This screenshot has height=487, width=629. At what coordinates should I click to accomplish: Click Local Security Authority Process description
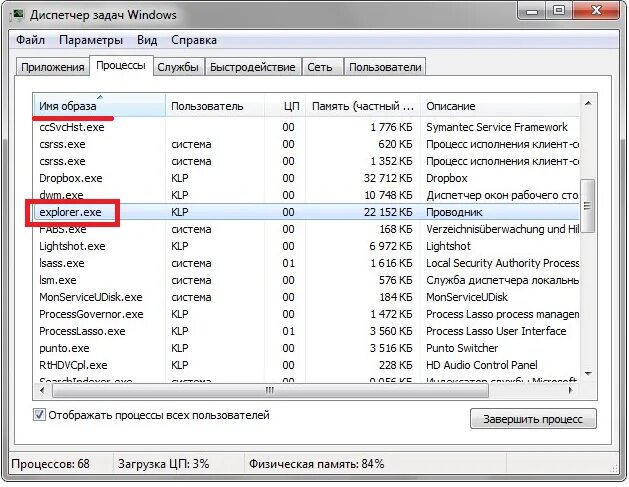[503, 263]
